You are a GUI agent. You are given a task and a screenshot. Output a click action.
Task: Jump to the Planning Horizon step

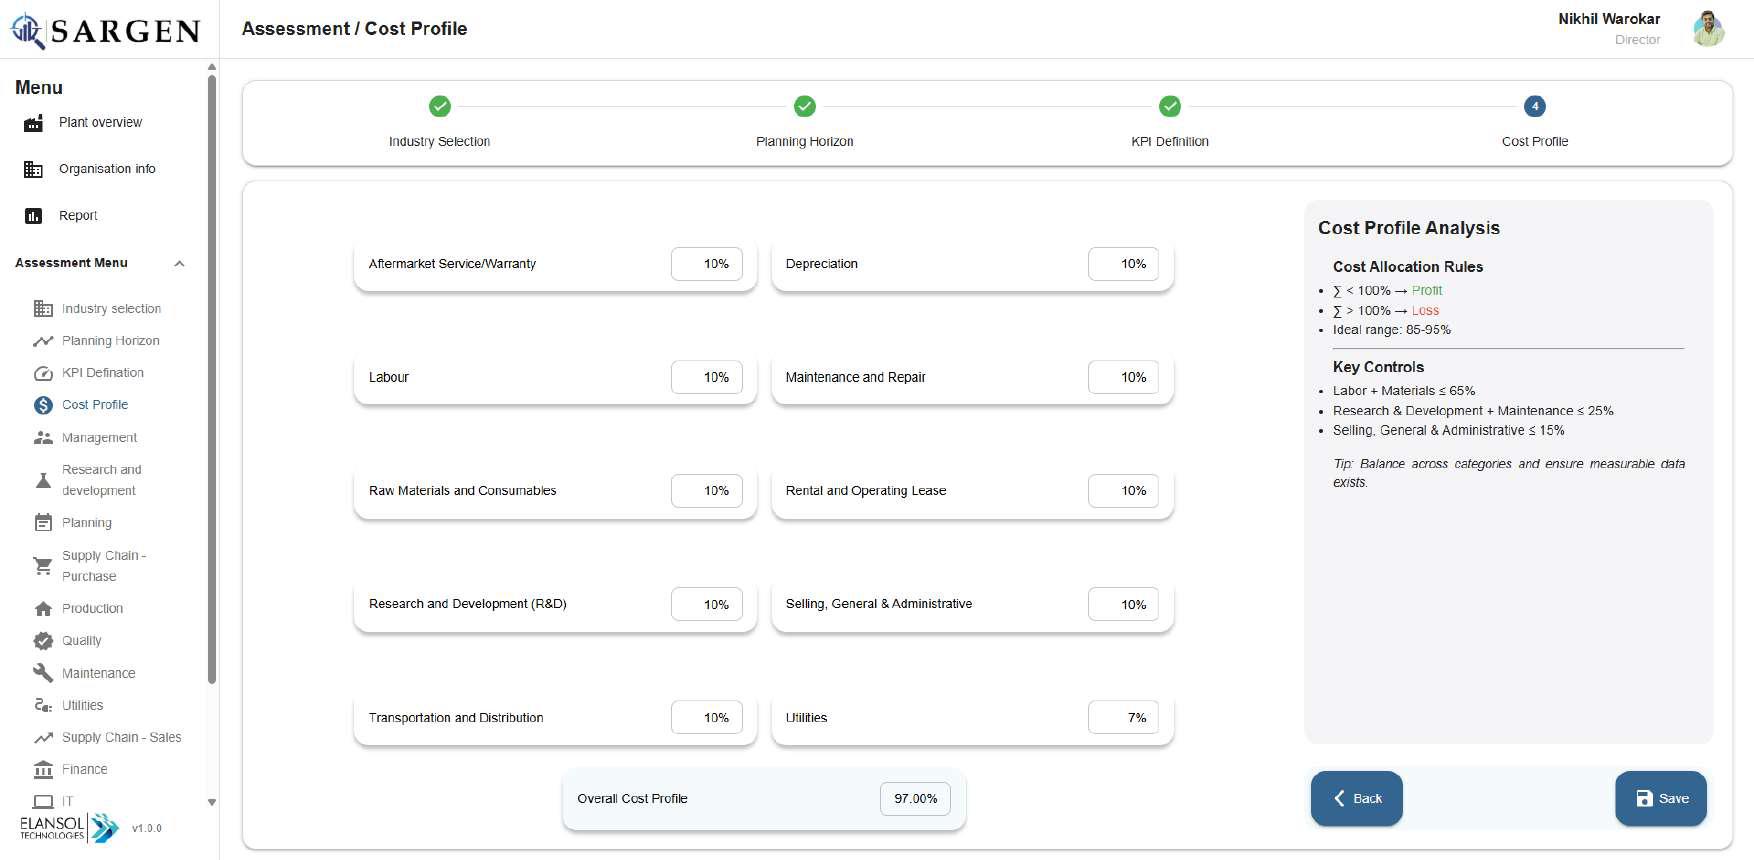click(x=804, y=107)
